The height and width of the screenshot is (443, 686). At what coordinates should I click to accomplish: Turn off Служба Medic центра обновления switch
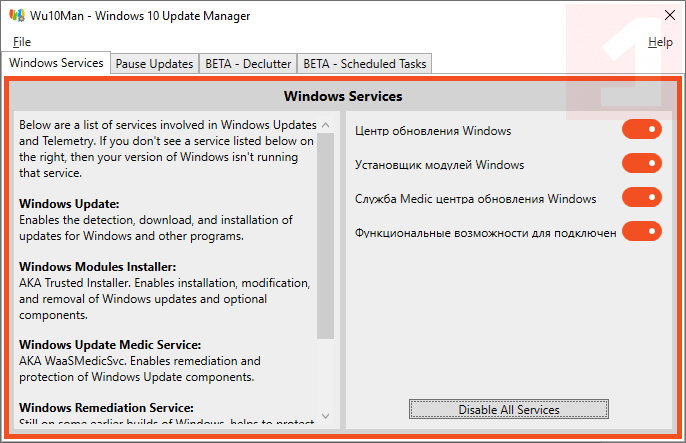[641, 197]
